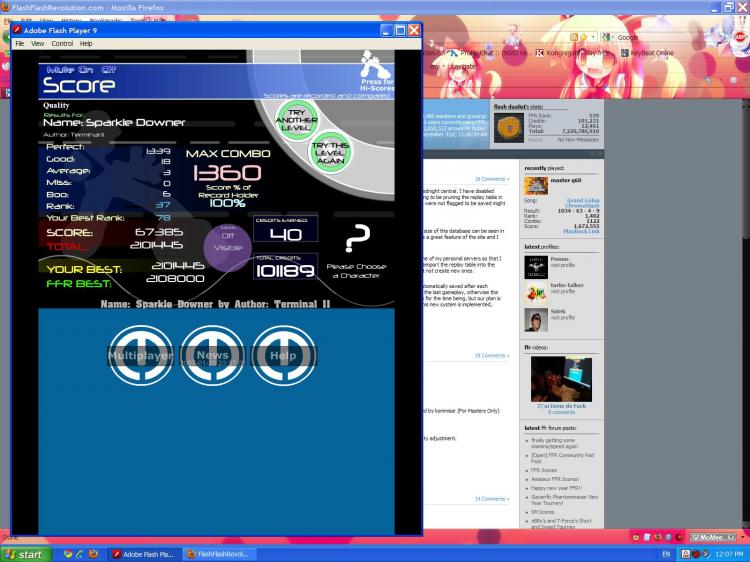Expand the dropdown arrow beside bookmark star
The height and width of the screenshot is (562, 750).
coord(594,37)
